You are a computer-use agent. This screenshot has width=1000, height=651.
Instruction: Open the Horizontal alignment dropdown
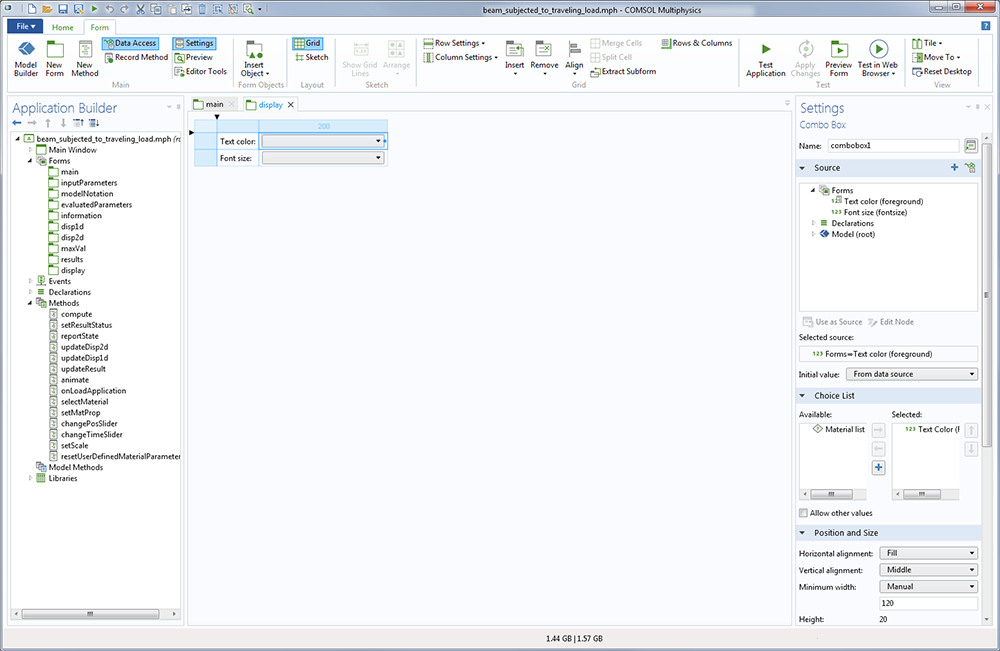point(927,553)
